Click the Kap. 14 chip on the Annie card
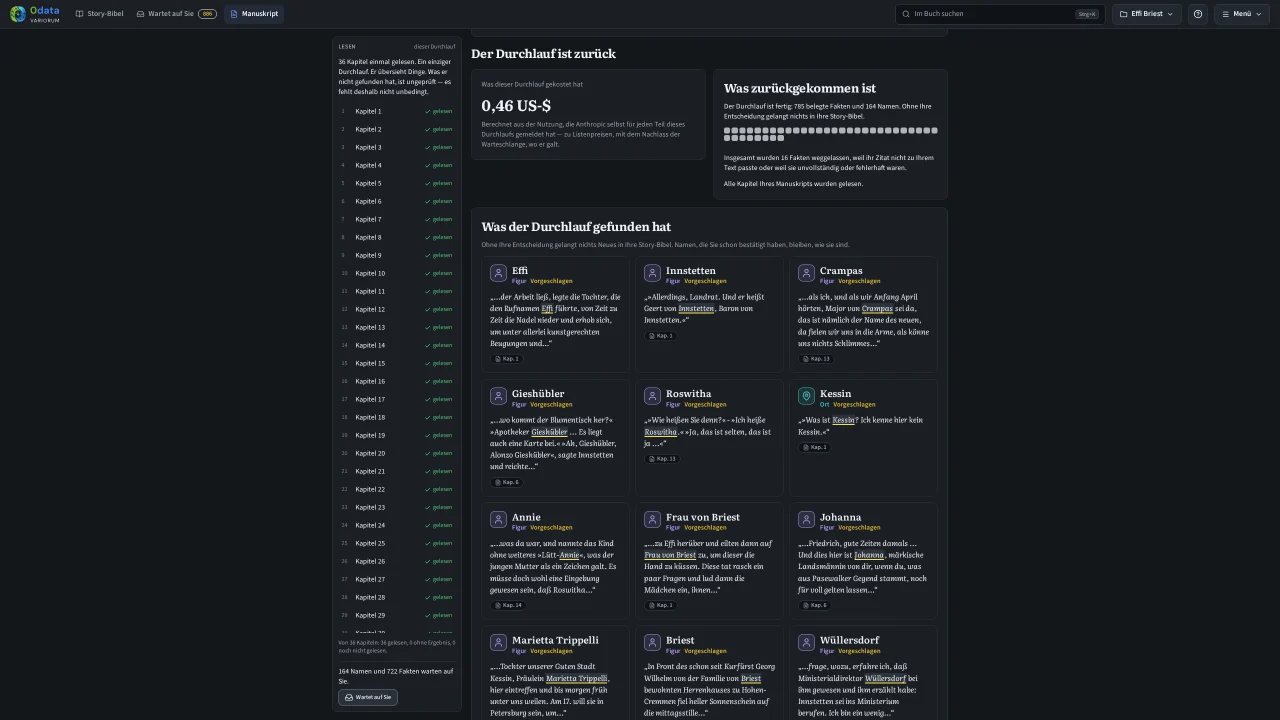This screenshot has width=1280, height=720. (x=507, y=605)
